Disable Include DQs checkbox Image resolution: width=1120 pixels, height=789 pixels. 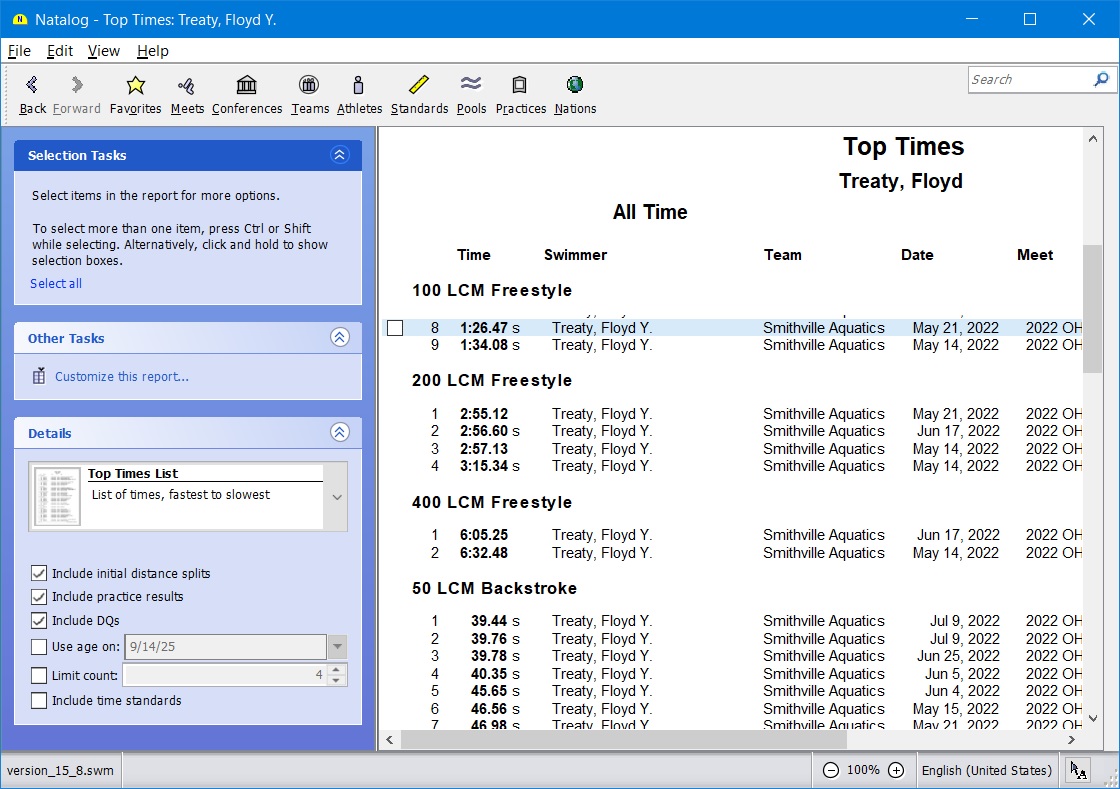pyautogui.click(x=39, y=621)
